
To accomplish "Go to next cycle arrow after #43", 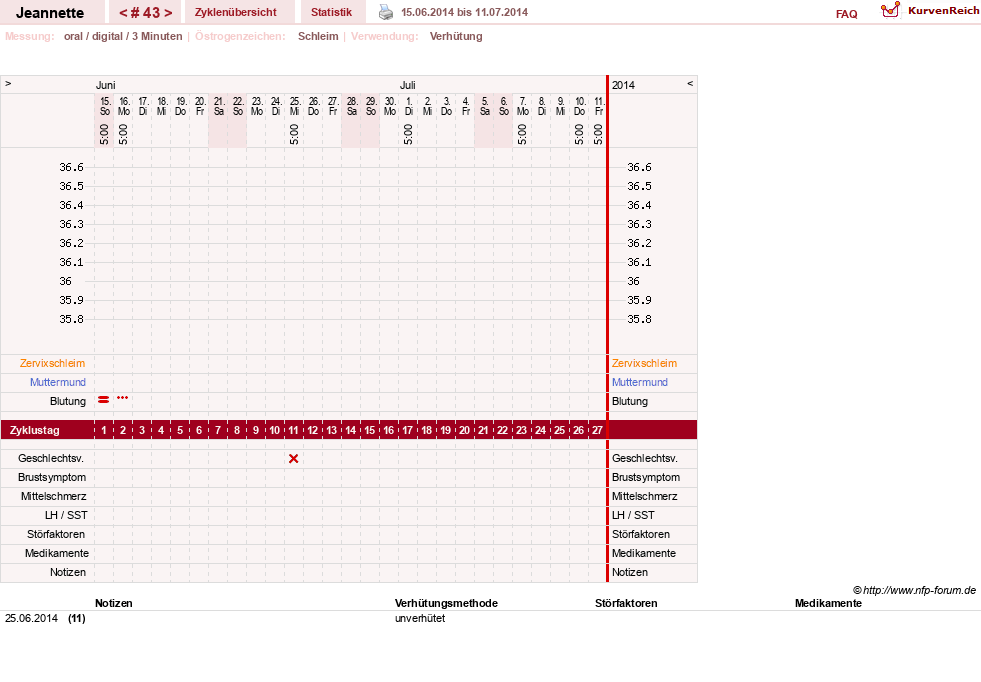I will (x=168, y=13).
